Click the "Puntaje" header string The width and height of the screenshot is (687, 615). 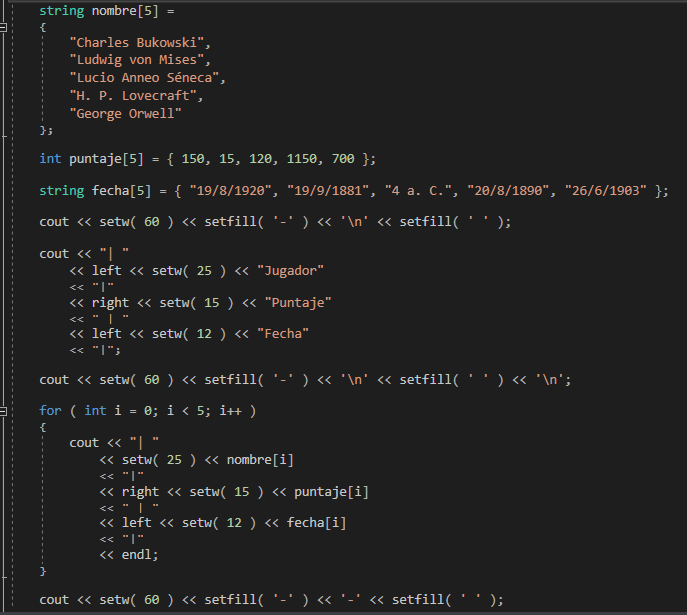point(298,303)
